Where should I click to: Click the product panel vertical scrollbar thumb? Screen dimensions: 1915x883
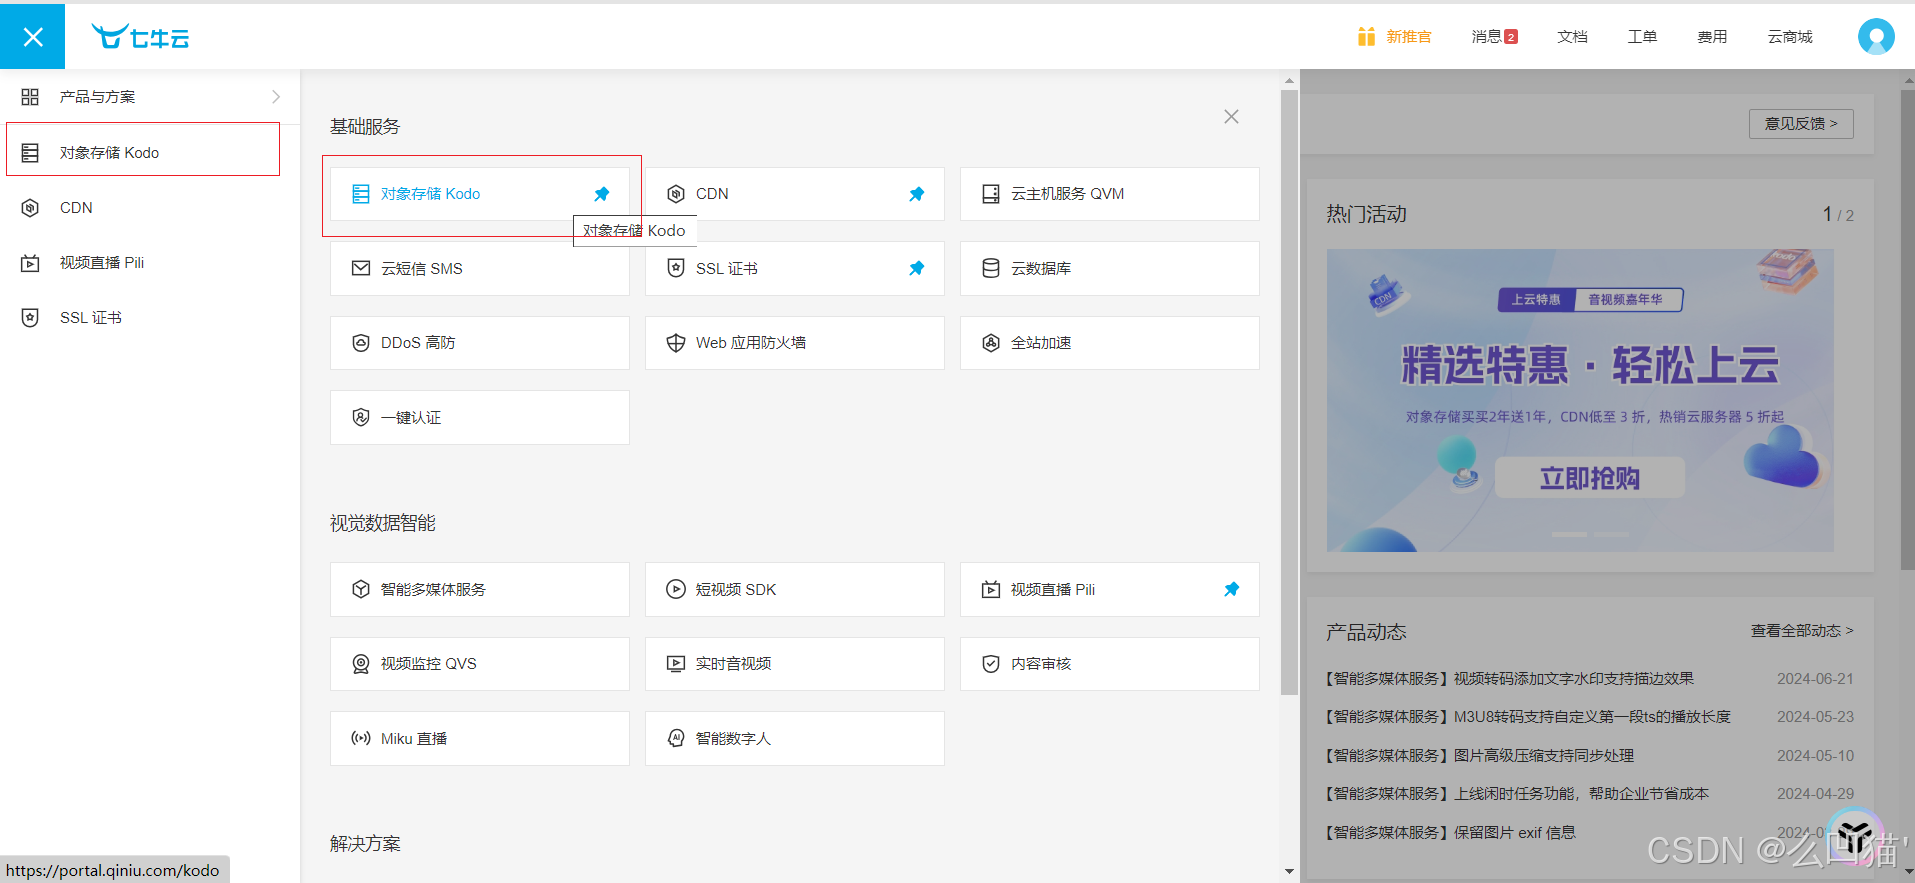pyautogui.click(x=1289, y=391)
